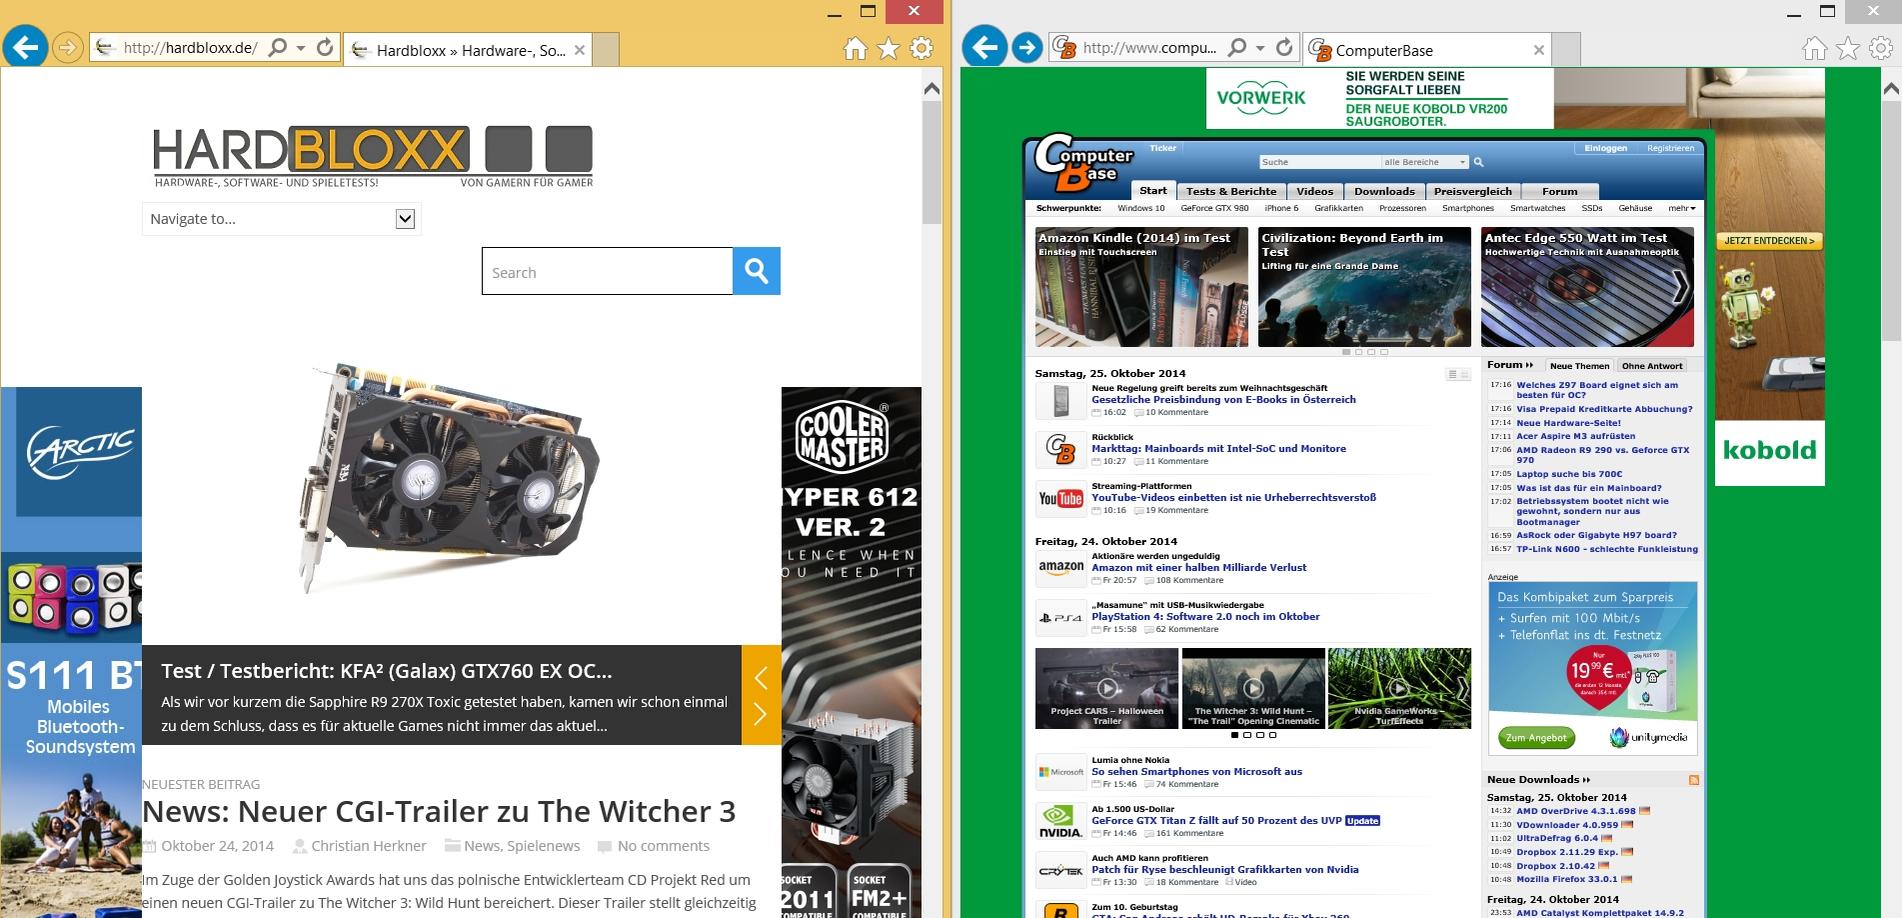The height and width of the screenshot is (918, 1902).
Task: Open the Tools gear in Hardbloxx window
Action: point(921,48)
